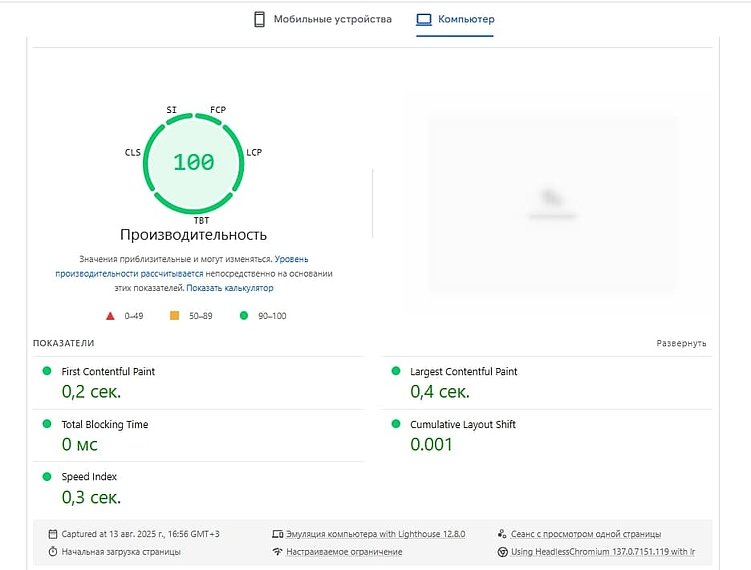Click the stopwatch icon beside Начальная загрузка страницы
This screenshot has height=570, width=751.
pyautogui.click(x=52, y=551)
